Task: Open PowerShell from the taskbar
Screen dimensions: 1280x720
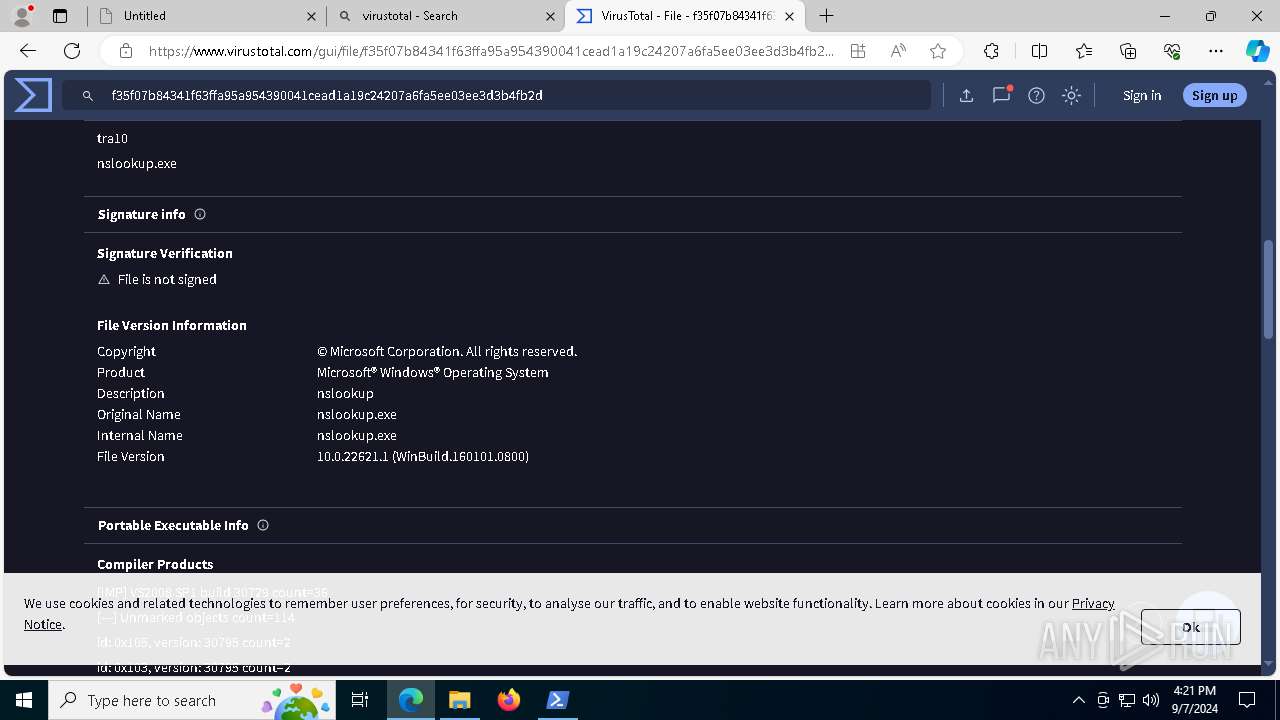Action: pos(558,700)
